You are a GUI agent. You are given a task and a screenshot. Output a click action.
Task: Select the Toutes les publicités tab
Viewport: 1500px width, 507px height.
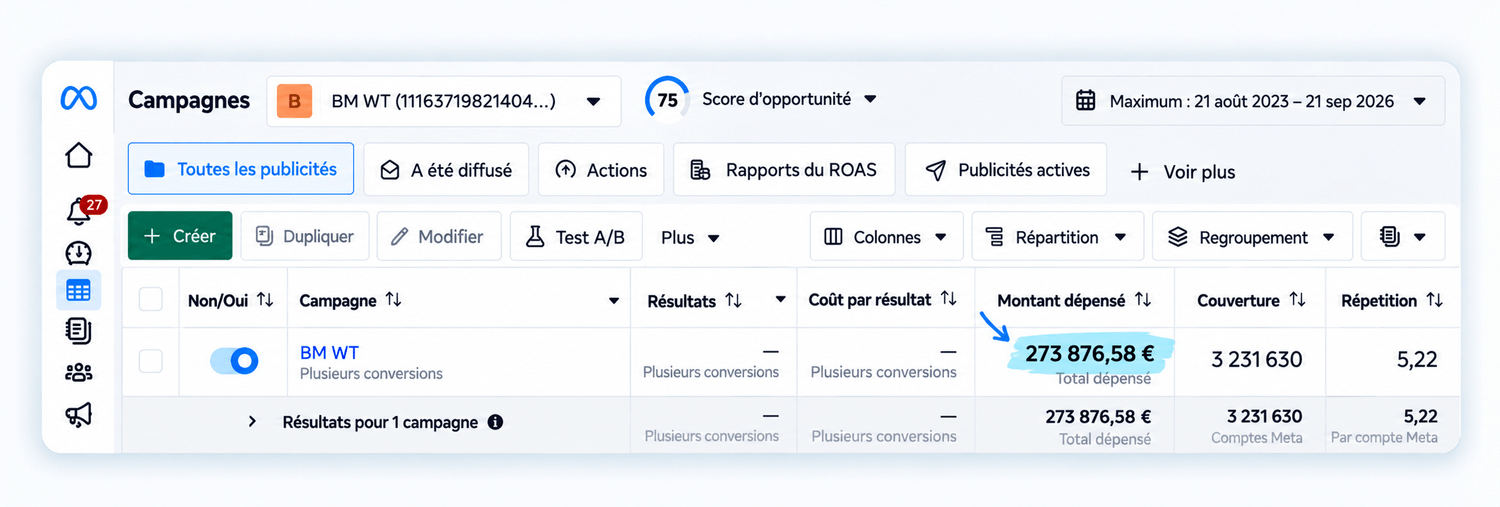coord(241,169)
